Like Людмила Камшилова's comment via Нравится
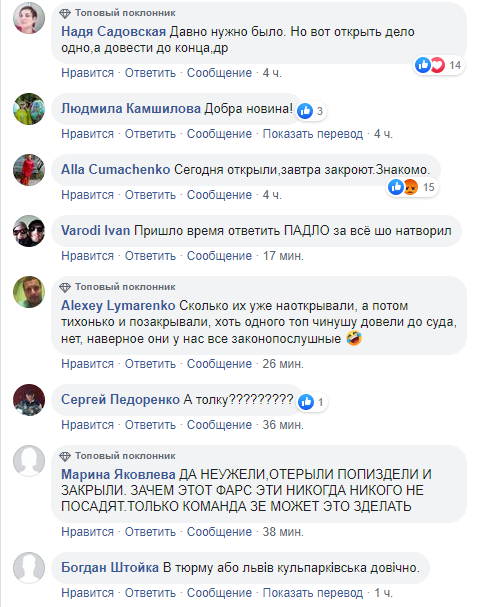Viewport: 501px width, 607px height. [x=88, y=134]
